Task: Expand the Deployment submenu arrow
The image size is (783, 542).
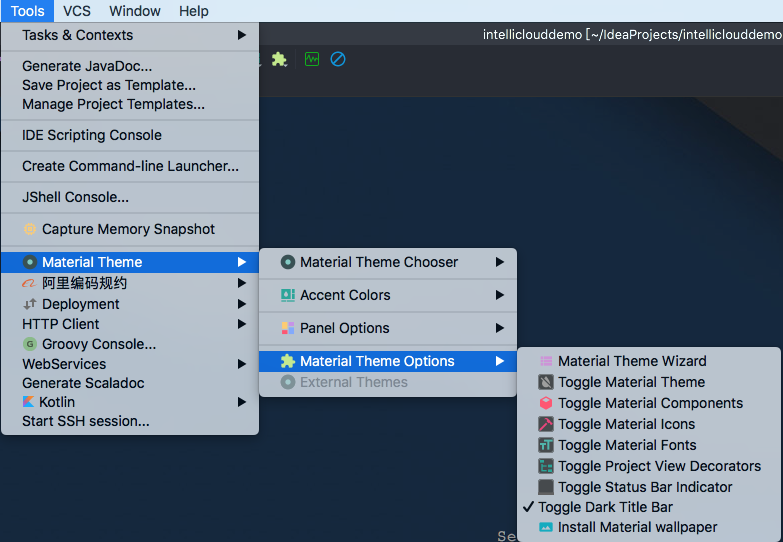Action: (242, 304)
